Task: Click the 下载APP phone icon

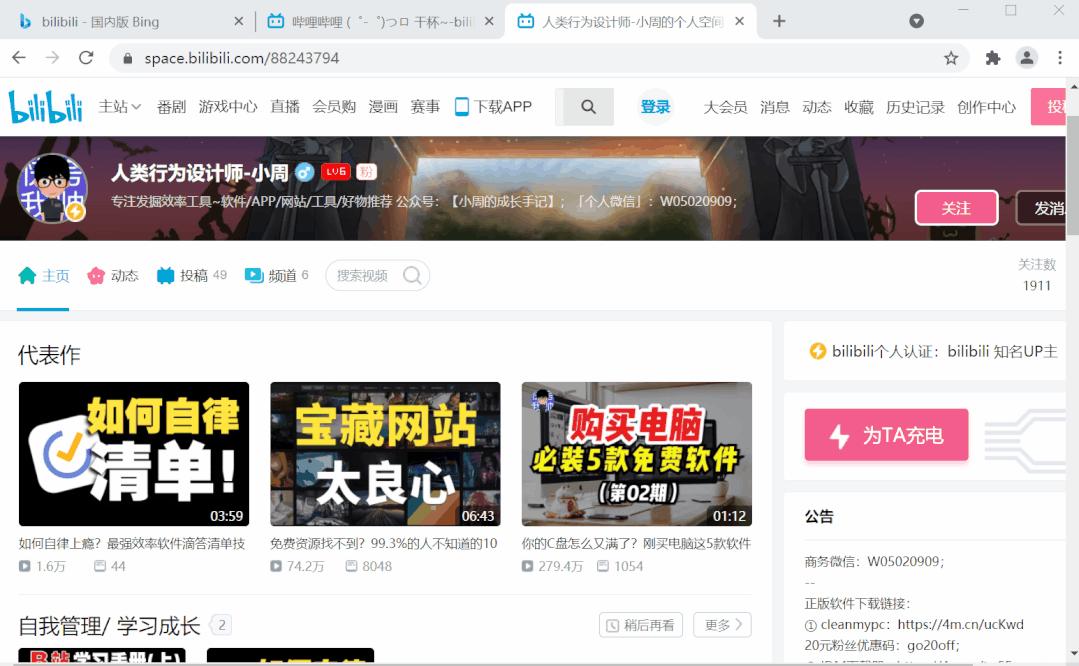Action: tap(461, 105)
